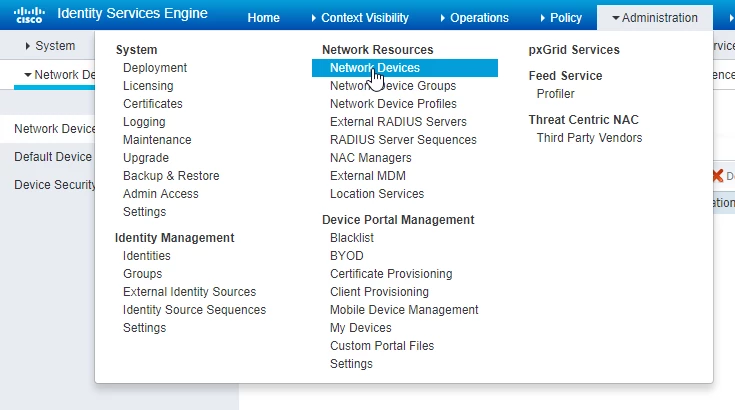Image resolution: width=735 pixels, height=410 pixels.
Task: Open the Home tab
Action: click(x=263, y=18)
